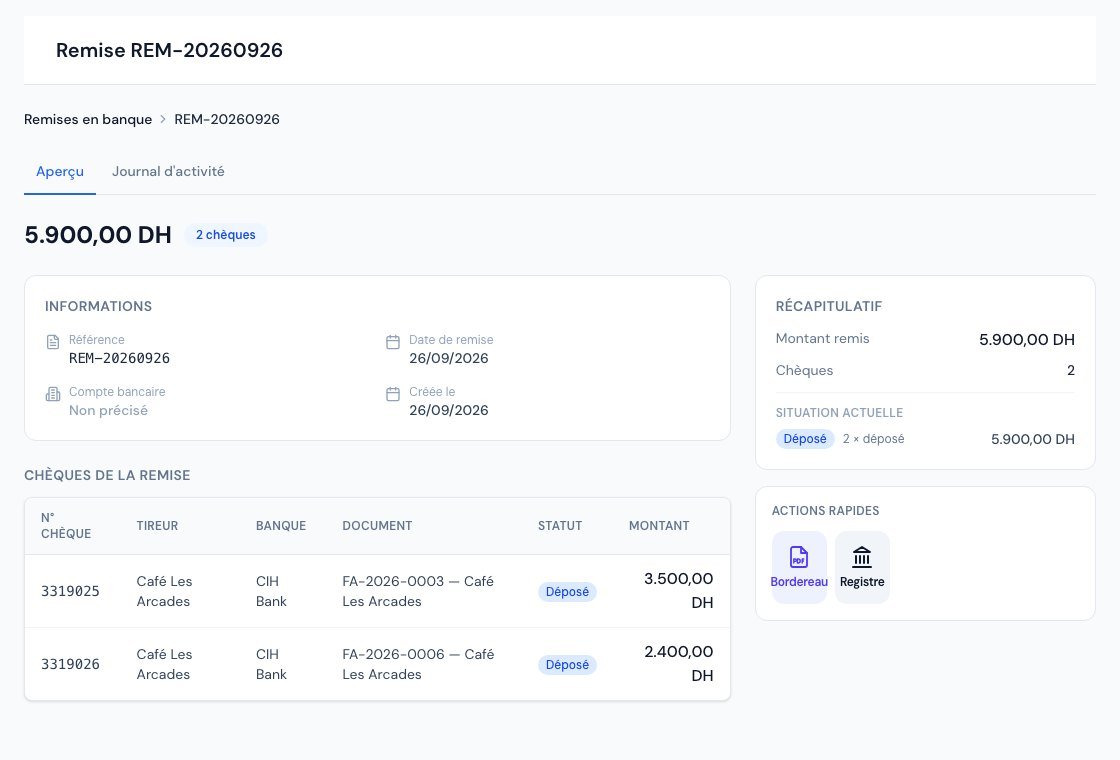Click CIH Bank in cheque 3319026 row
This screenshot has height=760, width=1120.
coord(271,664)
